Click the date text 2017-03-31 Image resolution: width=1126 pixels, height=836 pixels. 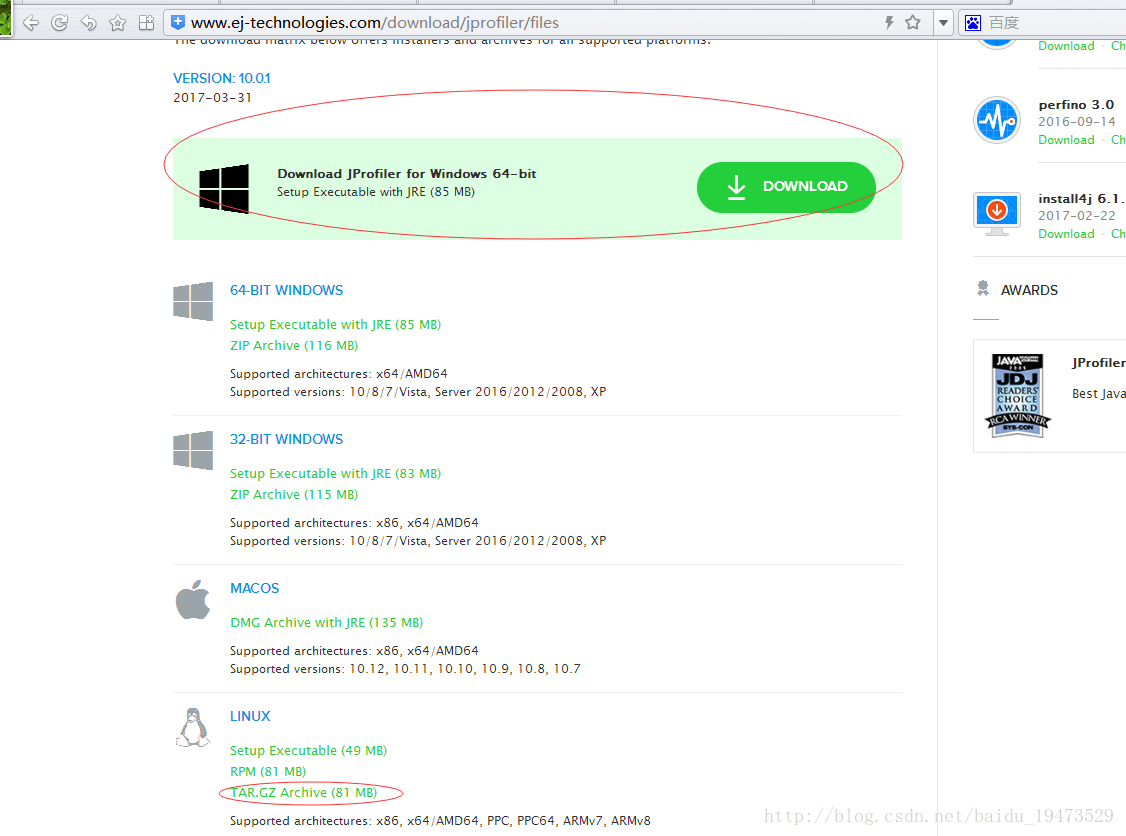pos(213,98)
